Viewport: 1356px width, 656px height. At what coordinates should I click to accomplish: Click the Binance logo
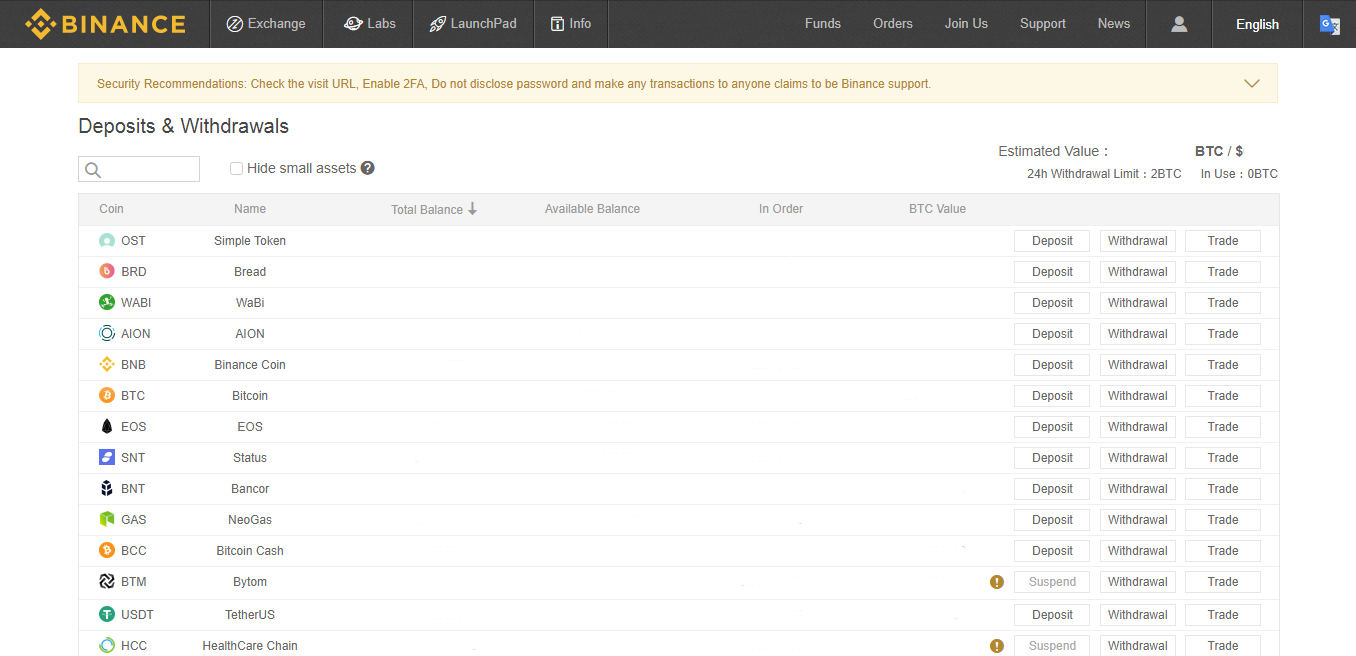click(x=105, y=24)
